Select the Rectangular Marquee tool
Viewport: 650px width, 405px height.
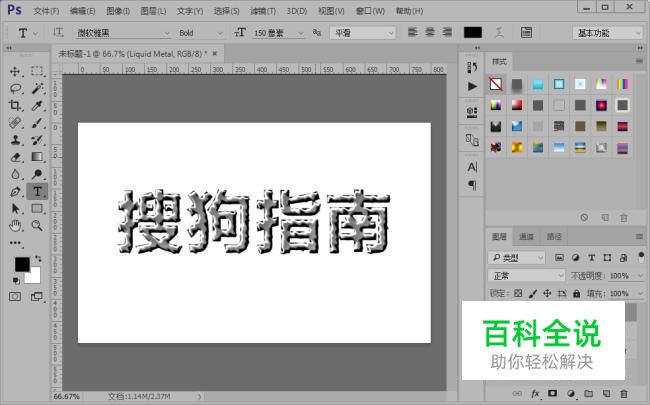(x=37, y=71)
